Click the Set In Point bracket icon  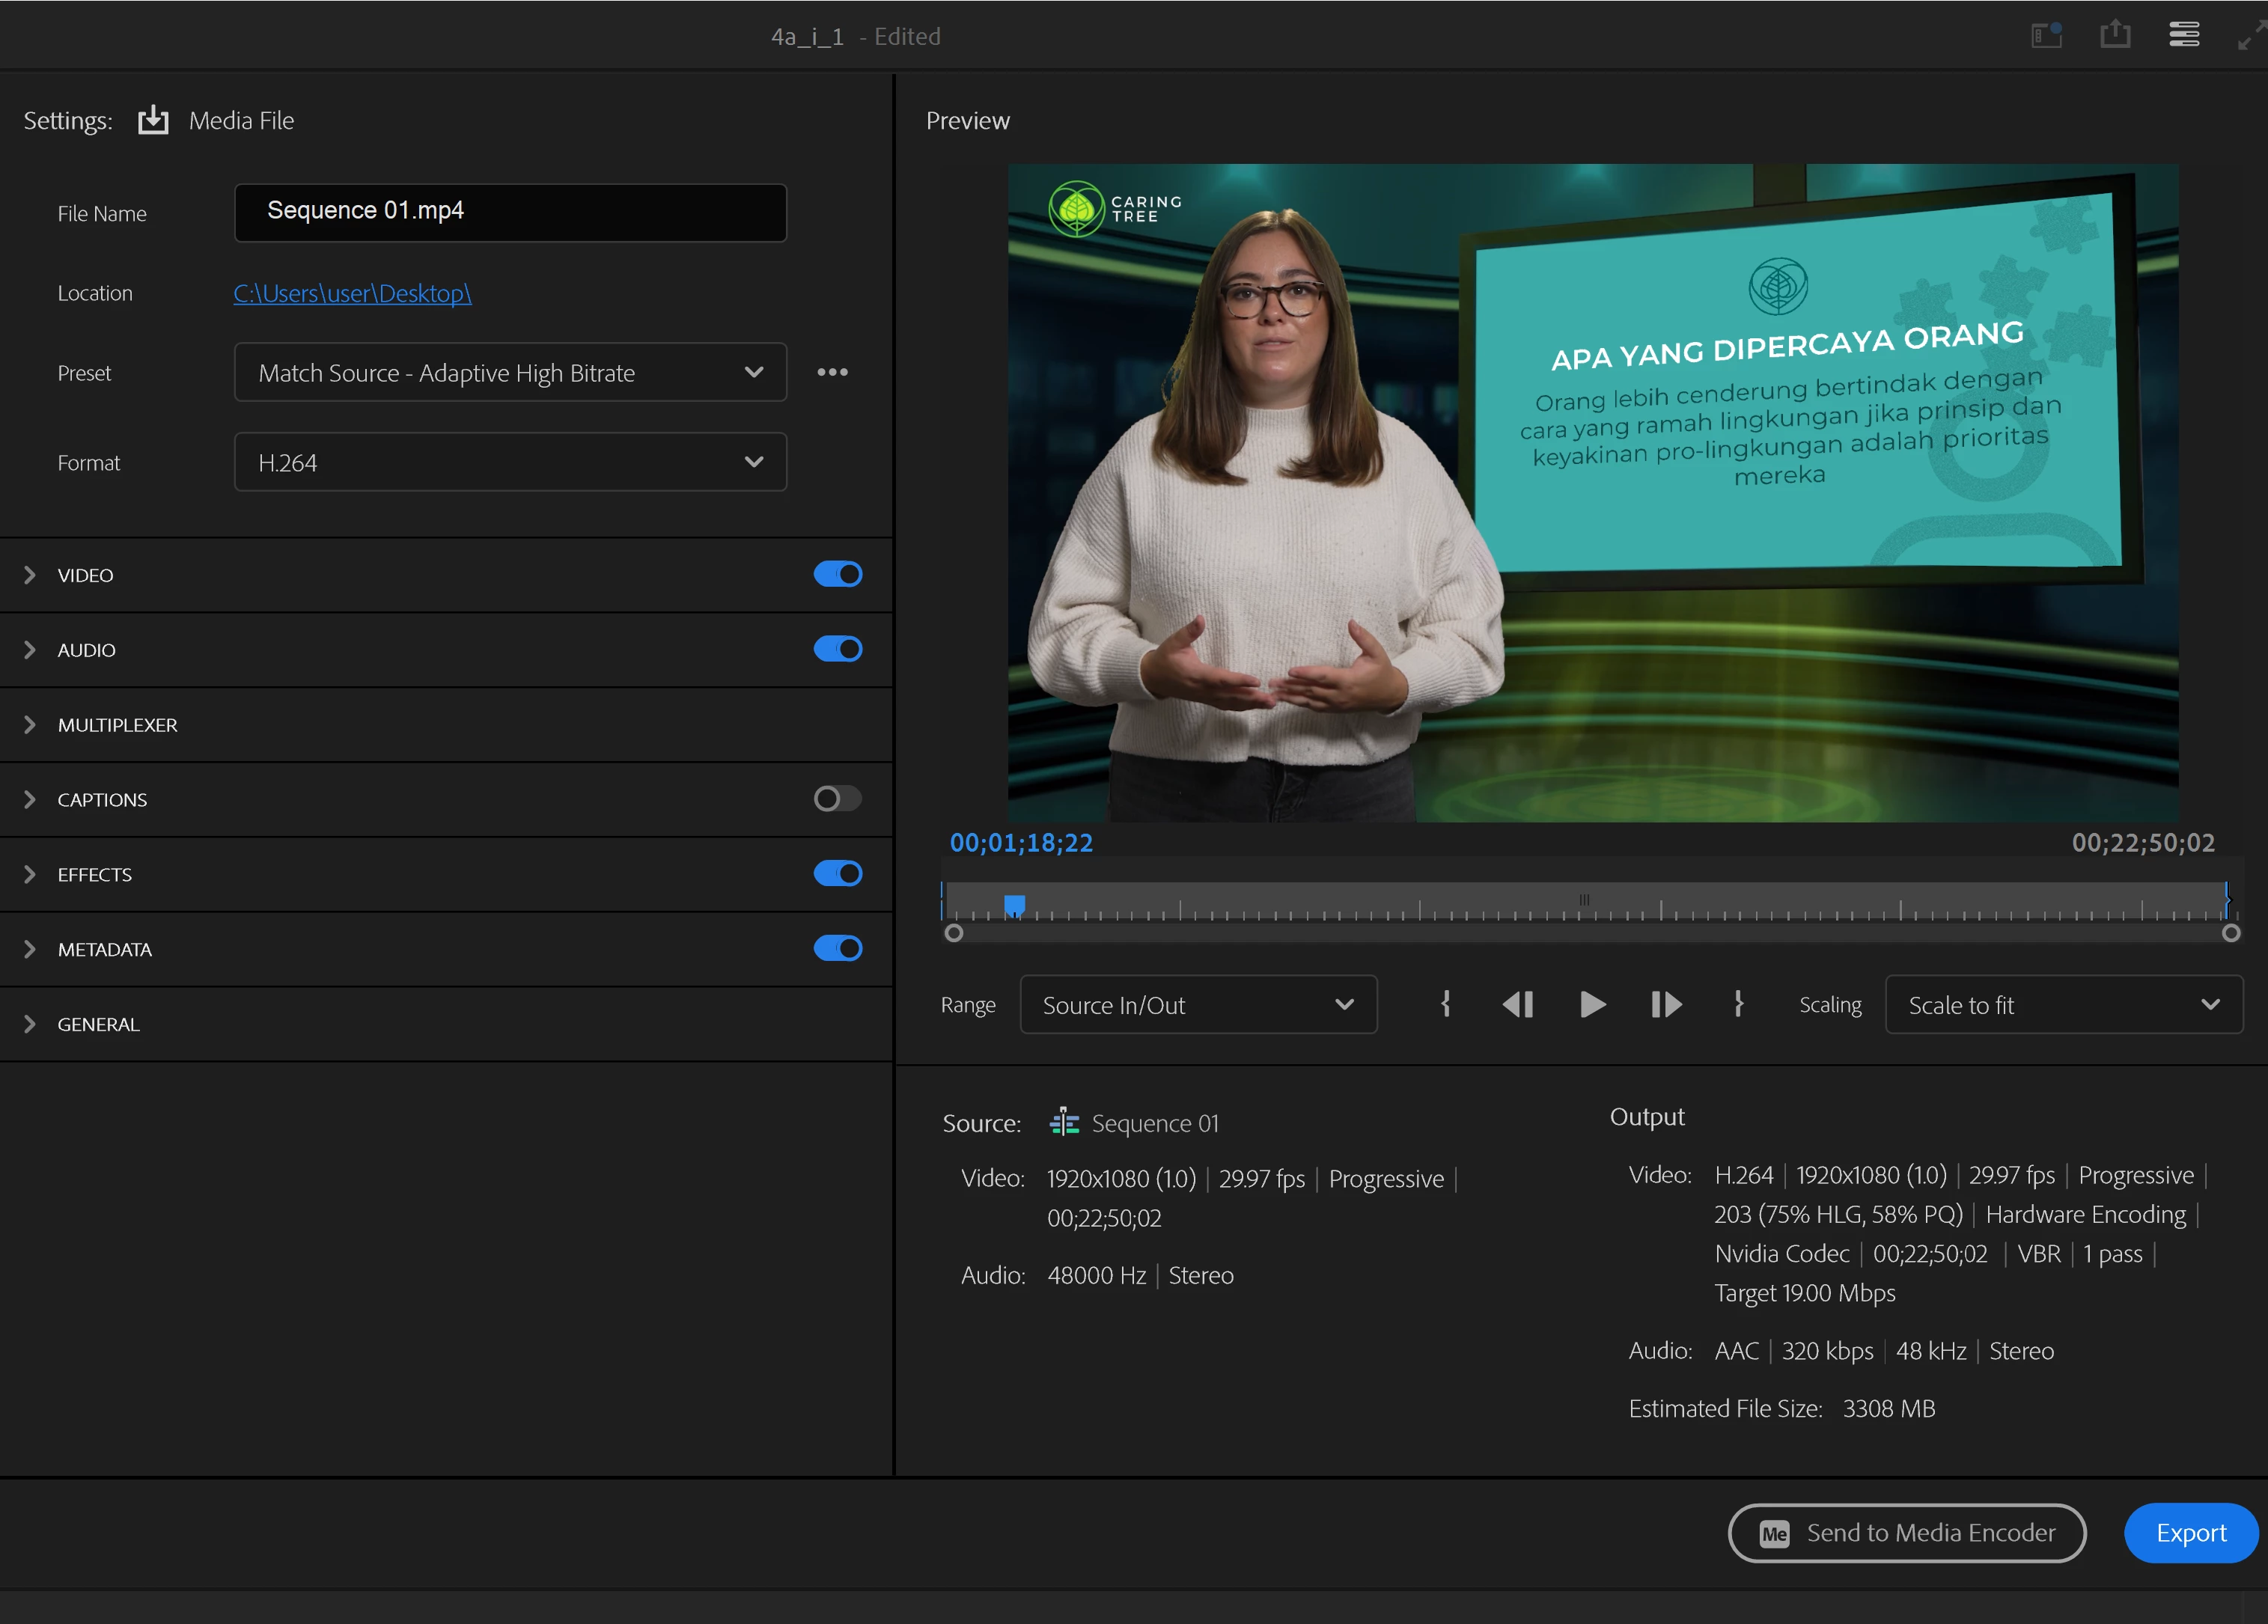pyautogui.click(x=1445, y=1004)
